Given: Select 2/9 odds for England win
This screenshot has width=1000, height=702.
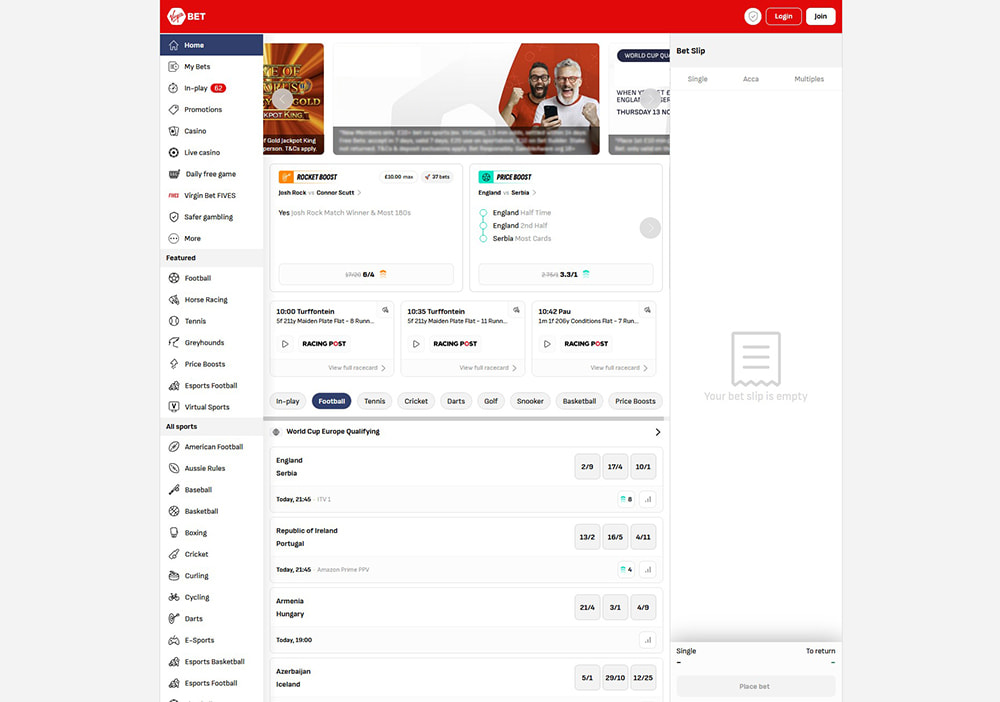Looking at the screenshot, I should coord(587,467).
